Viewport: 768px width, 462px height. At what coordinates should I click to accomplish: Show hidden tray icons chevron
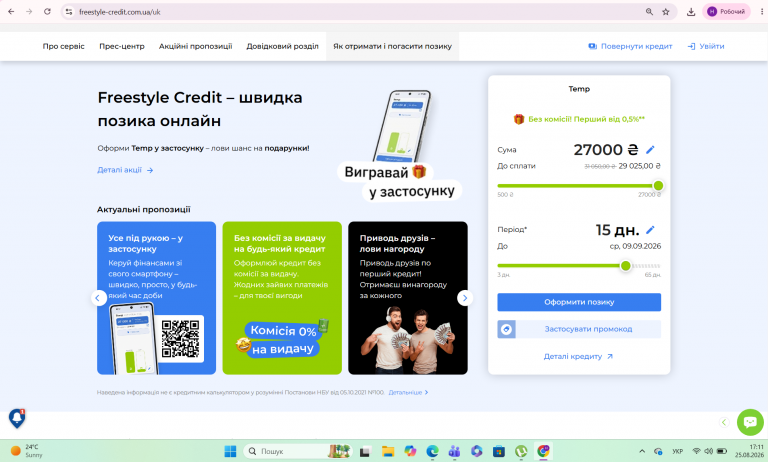642,451
